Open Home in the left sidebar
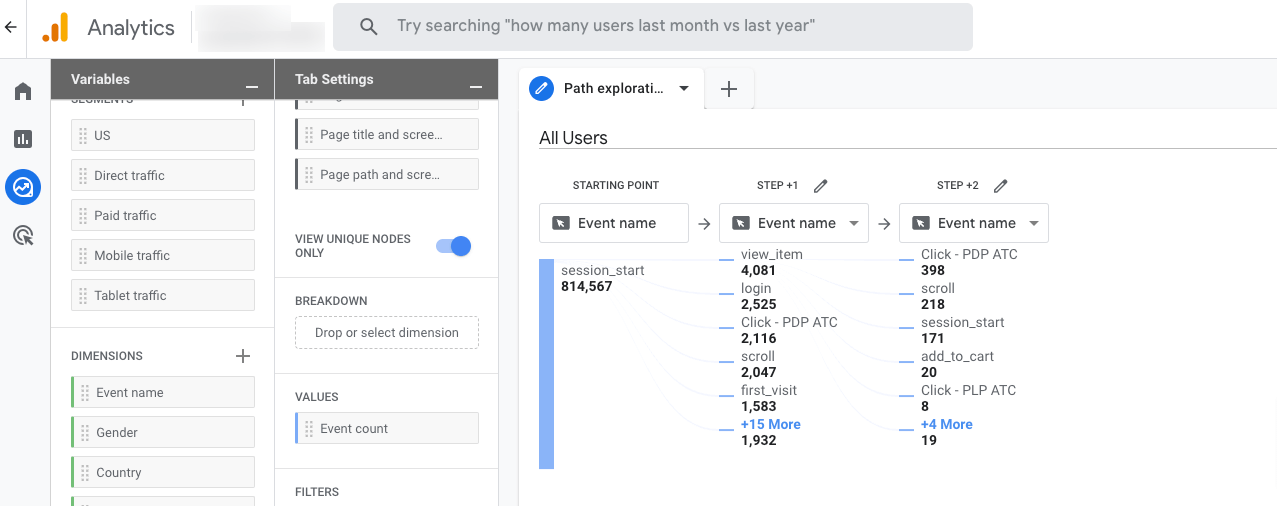1277x506 pixels. point(23,91)
